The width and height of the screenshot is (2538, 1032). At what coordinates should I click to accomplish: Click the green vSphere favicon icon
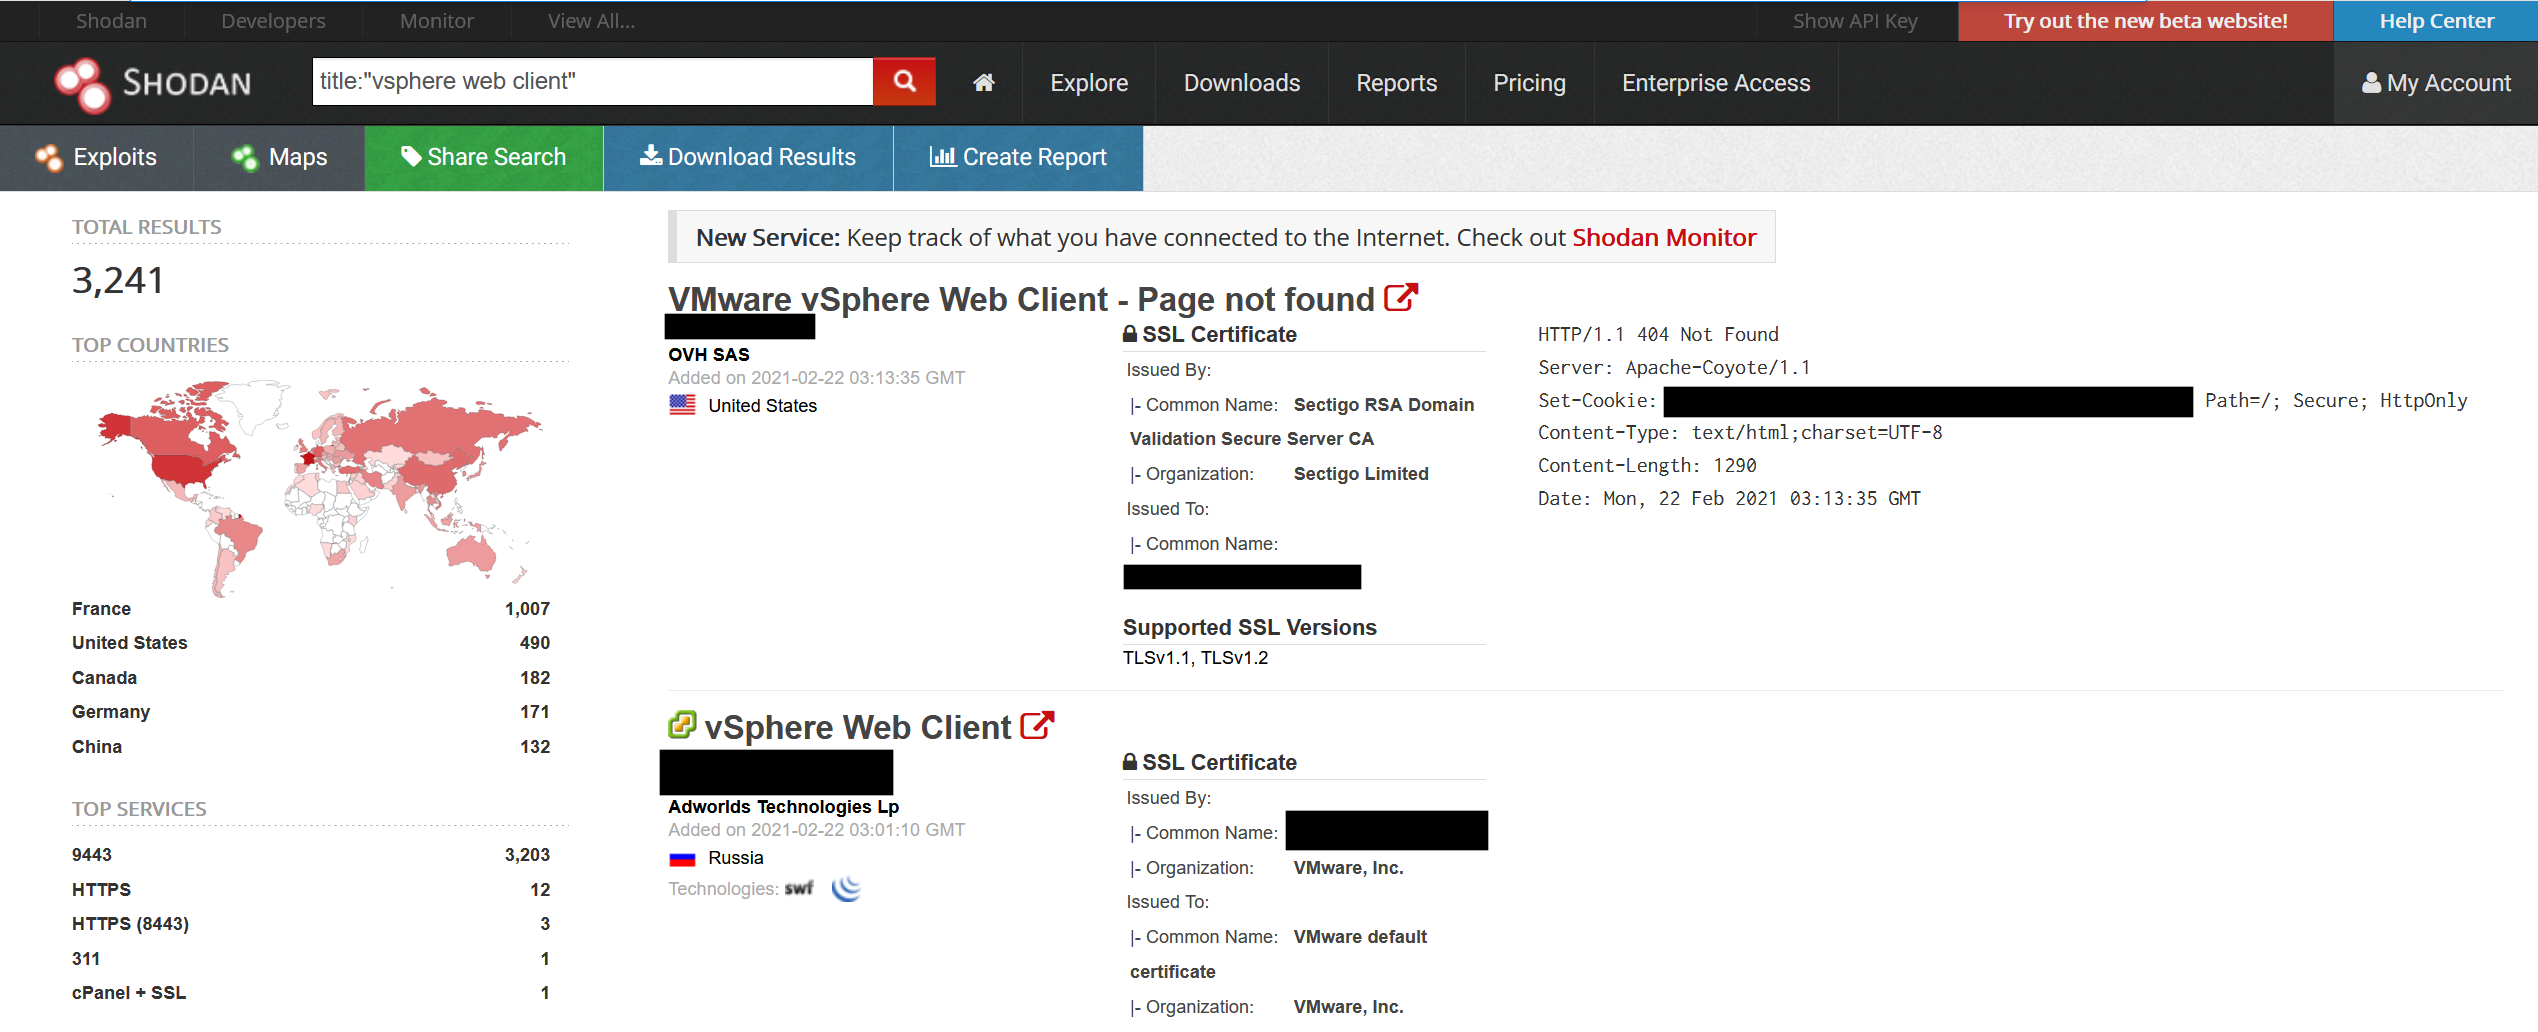point(682,725)
